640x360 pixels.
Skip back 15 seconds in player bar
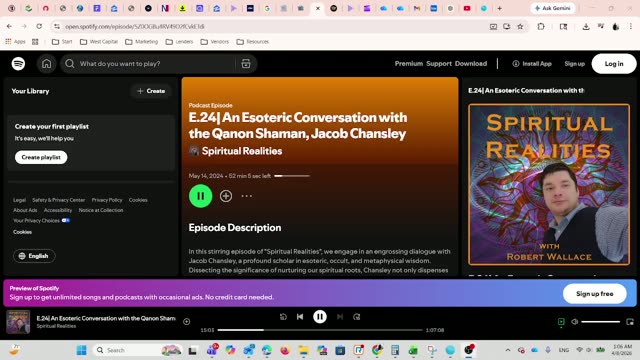click(x=283, y=317)
